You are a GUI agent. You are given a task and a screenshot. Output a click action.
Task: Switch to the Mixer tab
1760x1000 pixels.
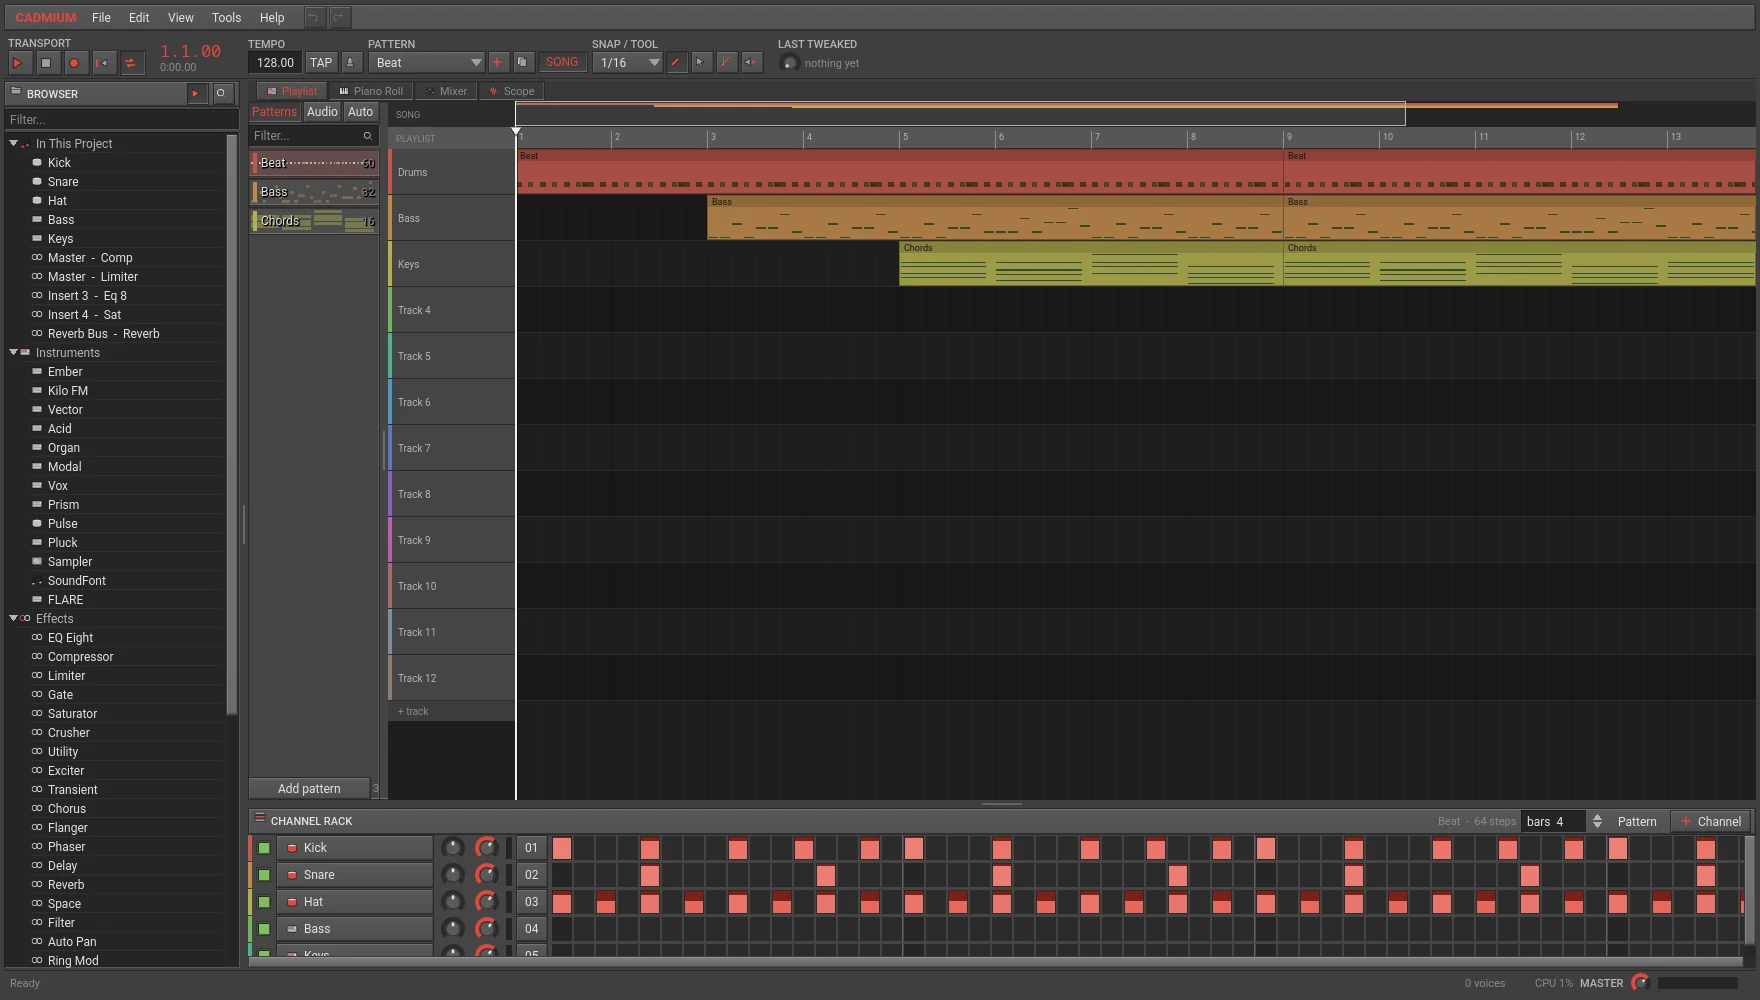445,91
